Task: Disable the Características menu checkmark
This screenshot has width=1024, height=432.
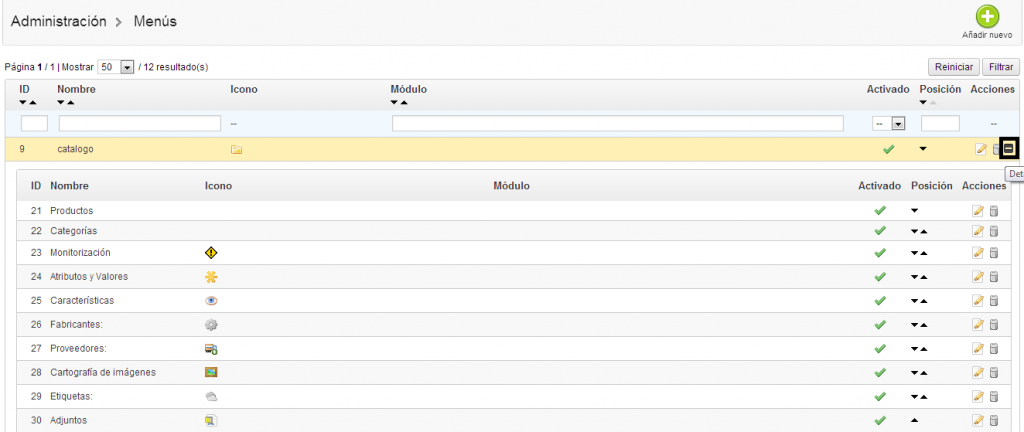Action: [x=880, y=301]
